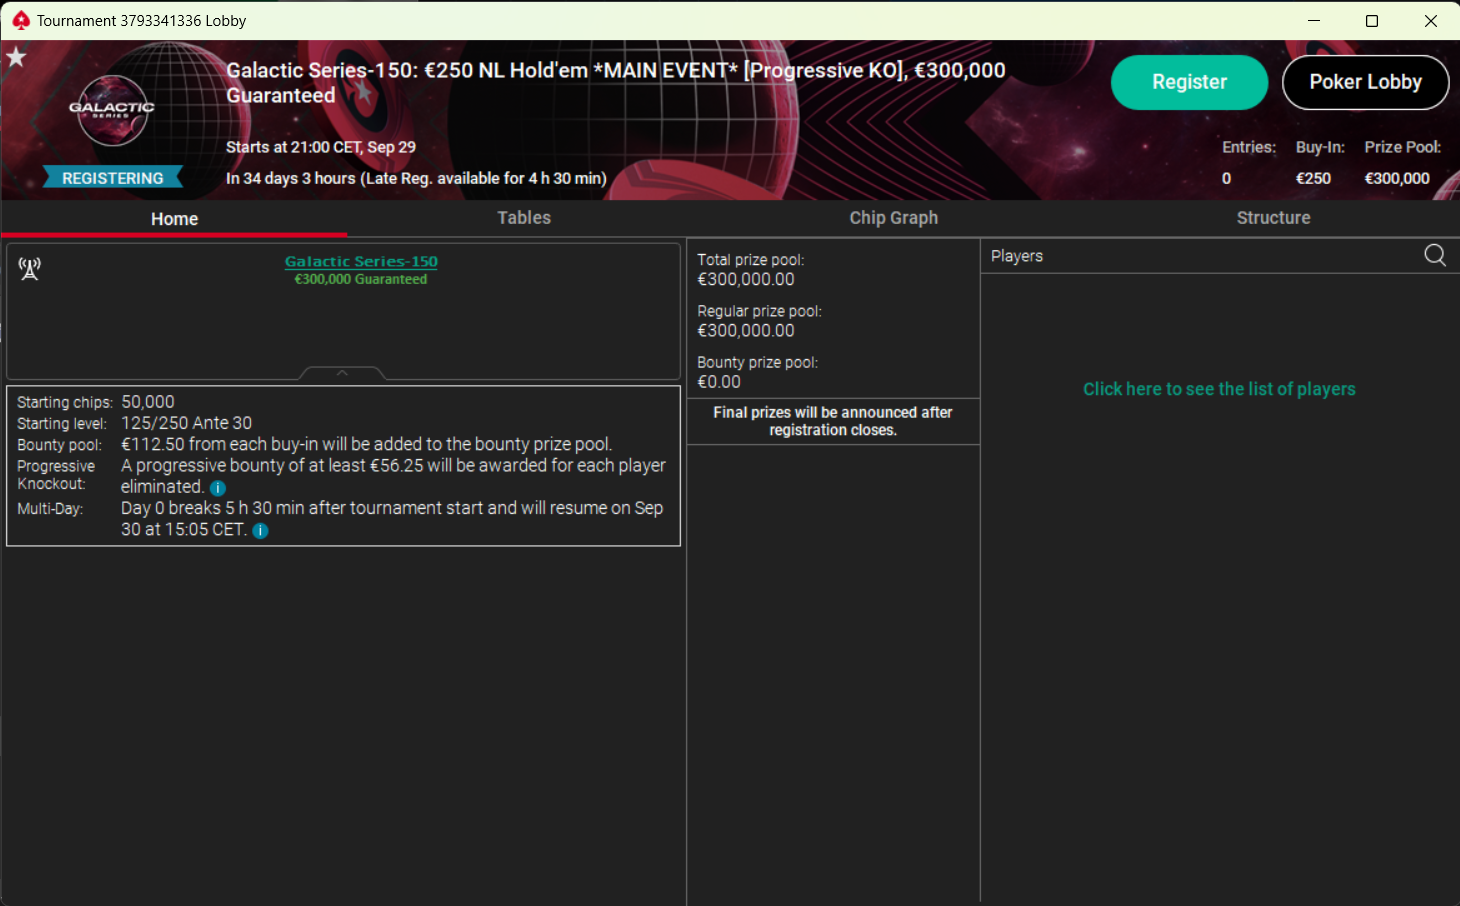This screenshot has width=1460, height=906.
Task: Click the Entries count 0
Action: pyautogui.click(x=1227, y=178)
